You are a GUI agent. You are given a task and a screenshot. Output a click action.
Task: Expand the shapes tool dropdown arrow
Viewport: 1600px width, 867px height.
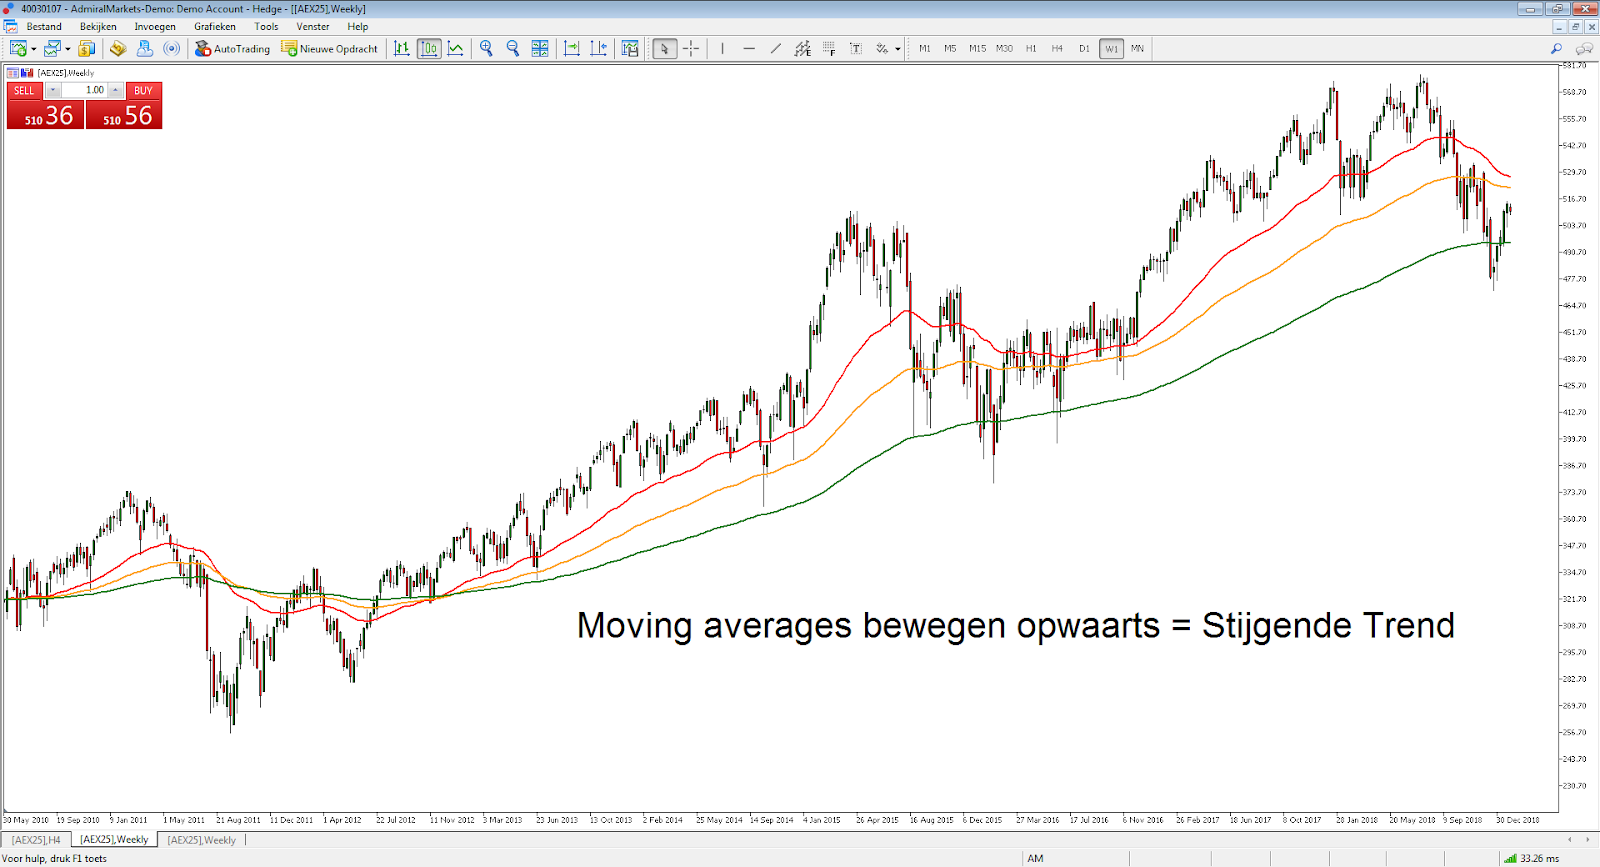(898, 49)
